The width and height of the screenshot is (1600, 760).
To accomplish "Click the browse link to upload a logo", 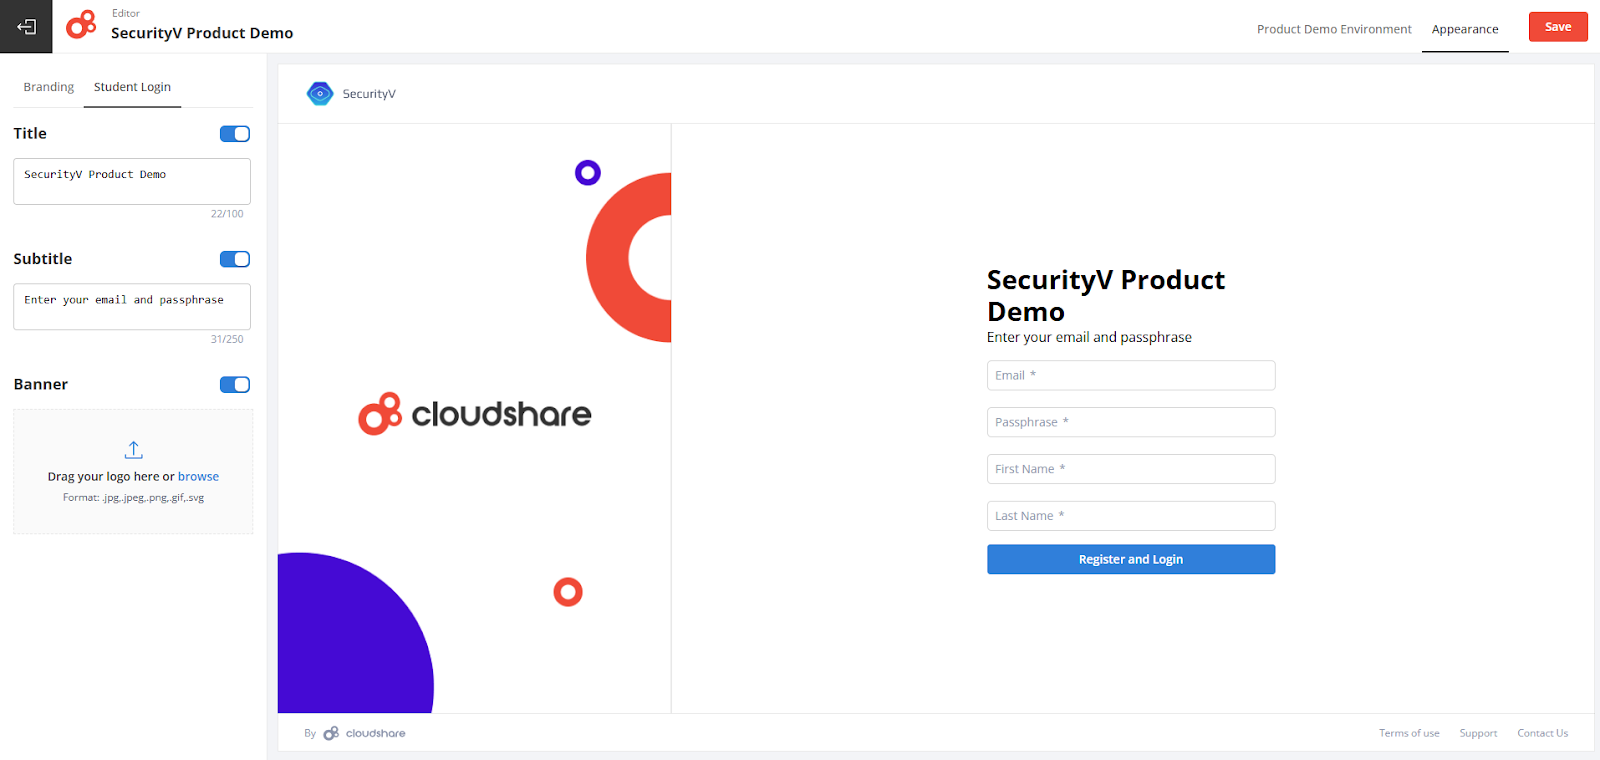I will 198,476.
